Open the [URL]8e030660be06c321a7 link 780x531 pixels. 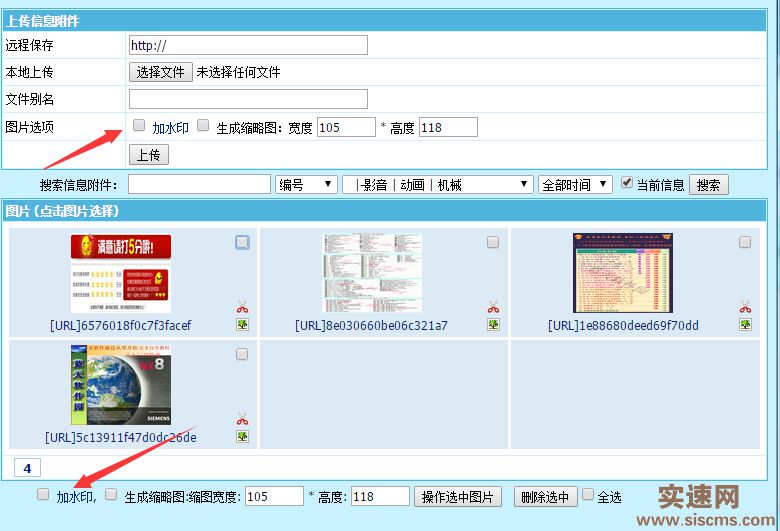[371, 325]
